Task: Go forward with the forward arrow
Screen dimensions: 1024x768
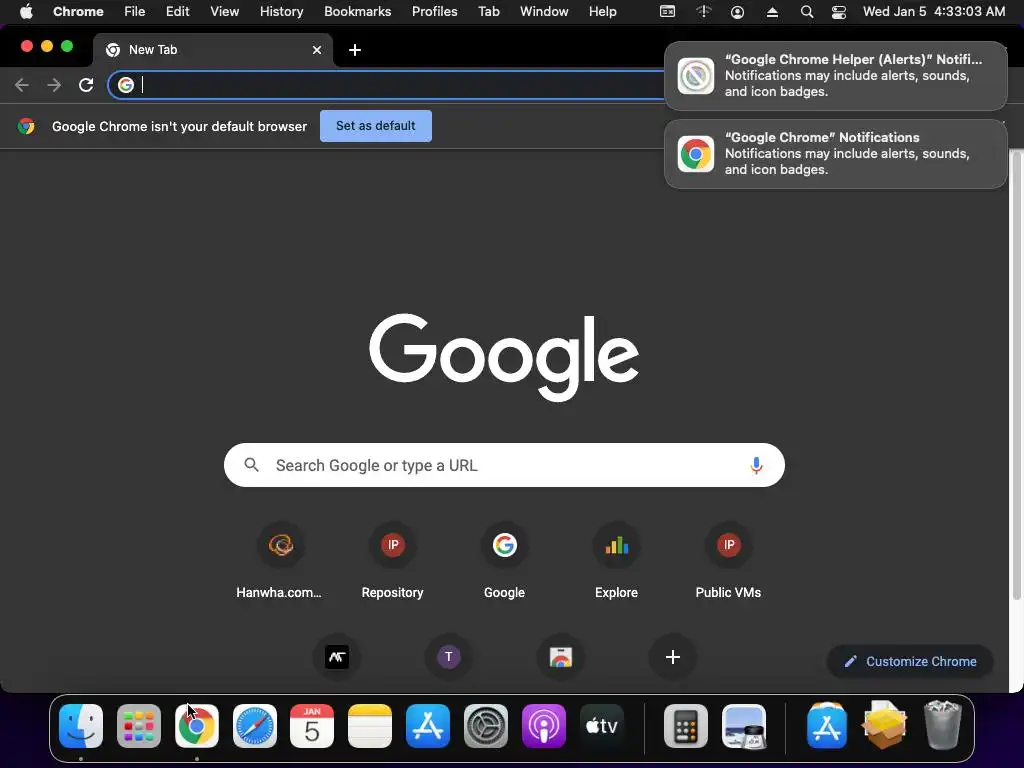Action: (54, 85)
